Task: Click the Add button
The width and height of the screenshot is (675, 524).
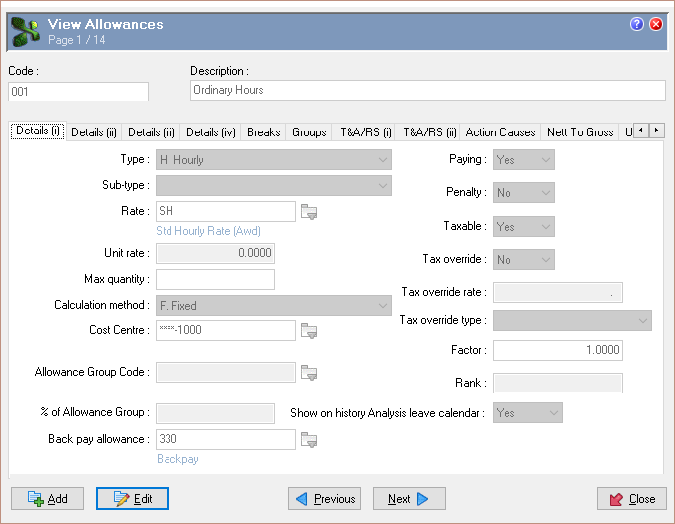Action: pos(47,499)
